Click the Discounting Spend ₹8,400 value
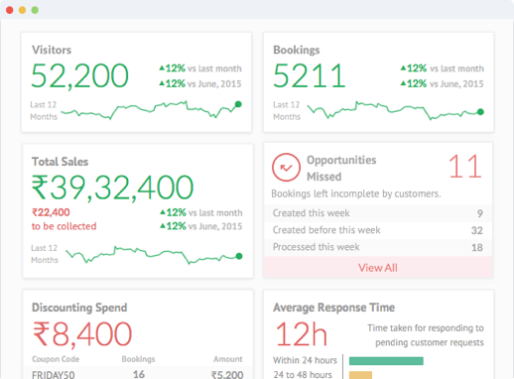This screenshot has width=514, height=379. [82, 334]
